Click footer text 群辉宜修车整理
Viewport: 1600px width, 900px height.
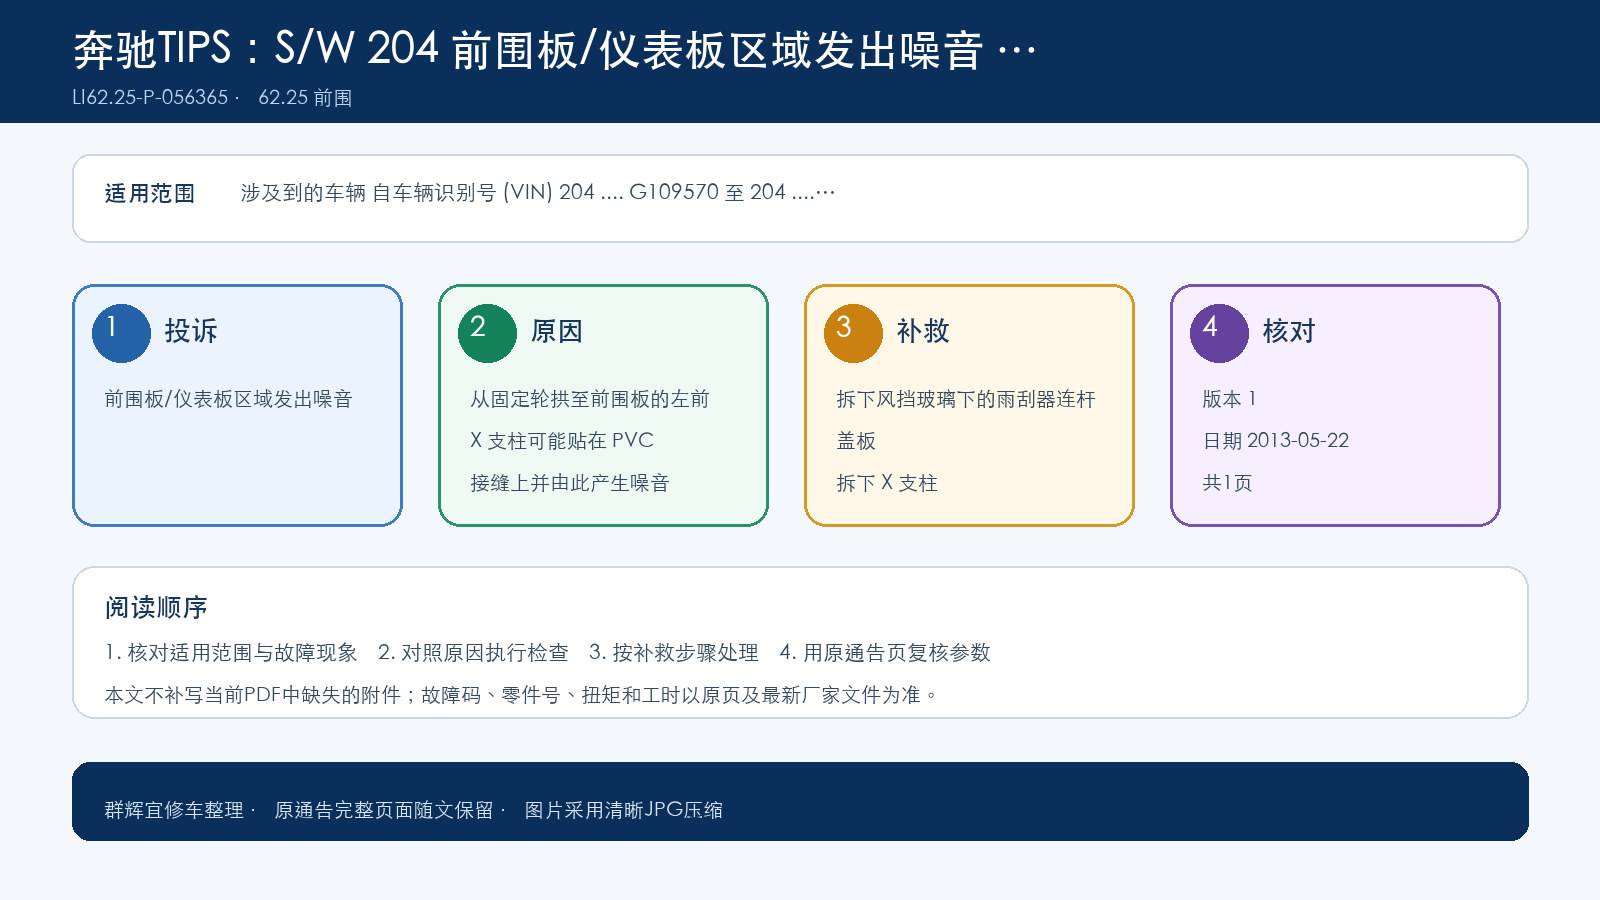175,810
